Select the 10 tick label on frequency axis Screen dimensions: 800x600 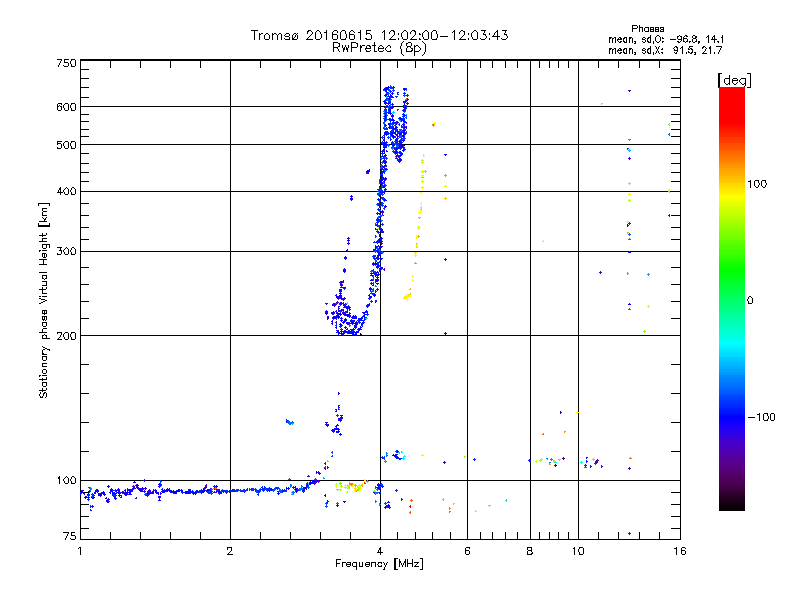tap(578, 551)
